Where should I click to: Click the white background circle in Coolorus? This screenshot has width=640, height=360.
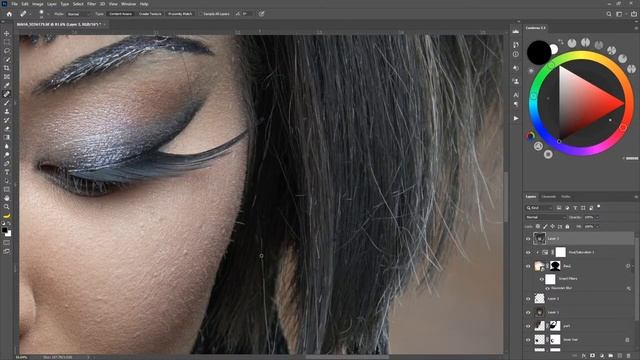[554, 49]
